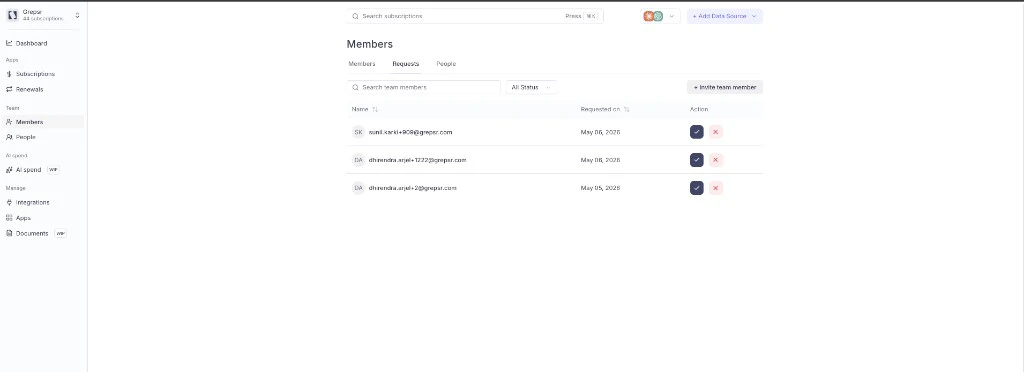The width and height of the screenshot is (1024, 372).
Task: Click the DA avatar beside dhirendra.arjel+1222
Action: click(358, 160)
